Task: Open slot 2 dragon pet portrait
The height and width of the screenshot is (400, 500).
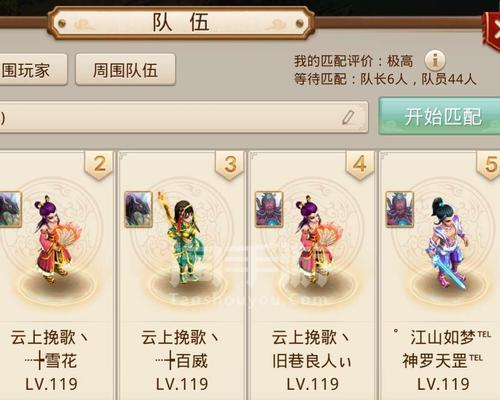Action: [x=10, y=210]
